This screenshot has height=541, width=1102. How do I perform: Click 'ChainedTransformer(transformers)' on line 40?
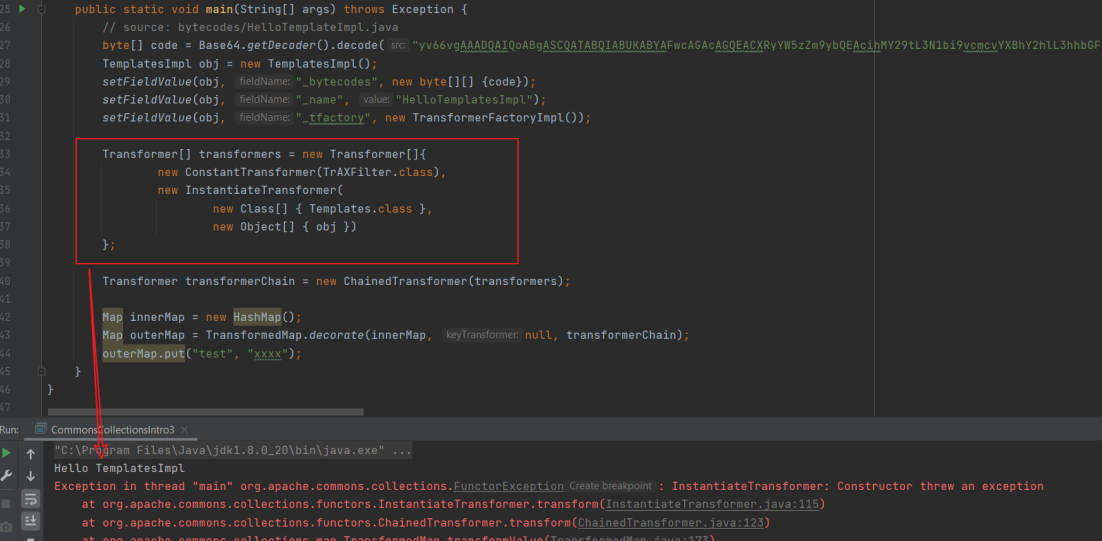(x=454, y=281)
